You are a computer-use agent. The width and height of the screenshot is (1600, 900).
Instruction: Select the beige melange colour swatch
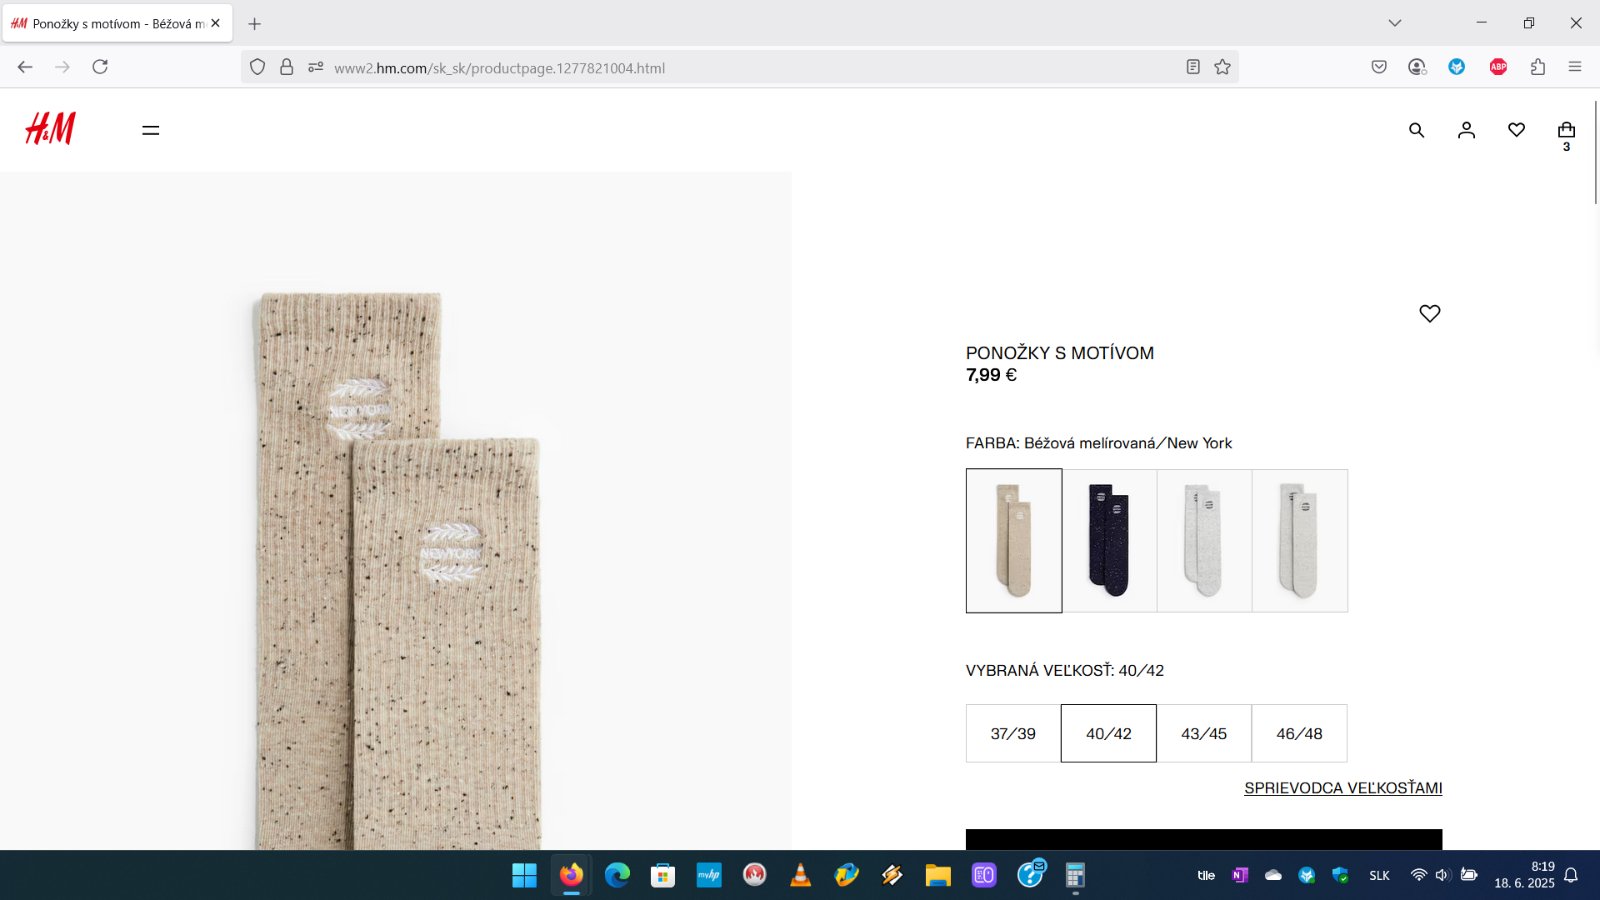[x=1014, y=540]
